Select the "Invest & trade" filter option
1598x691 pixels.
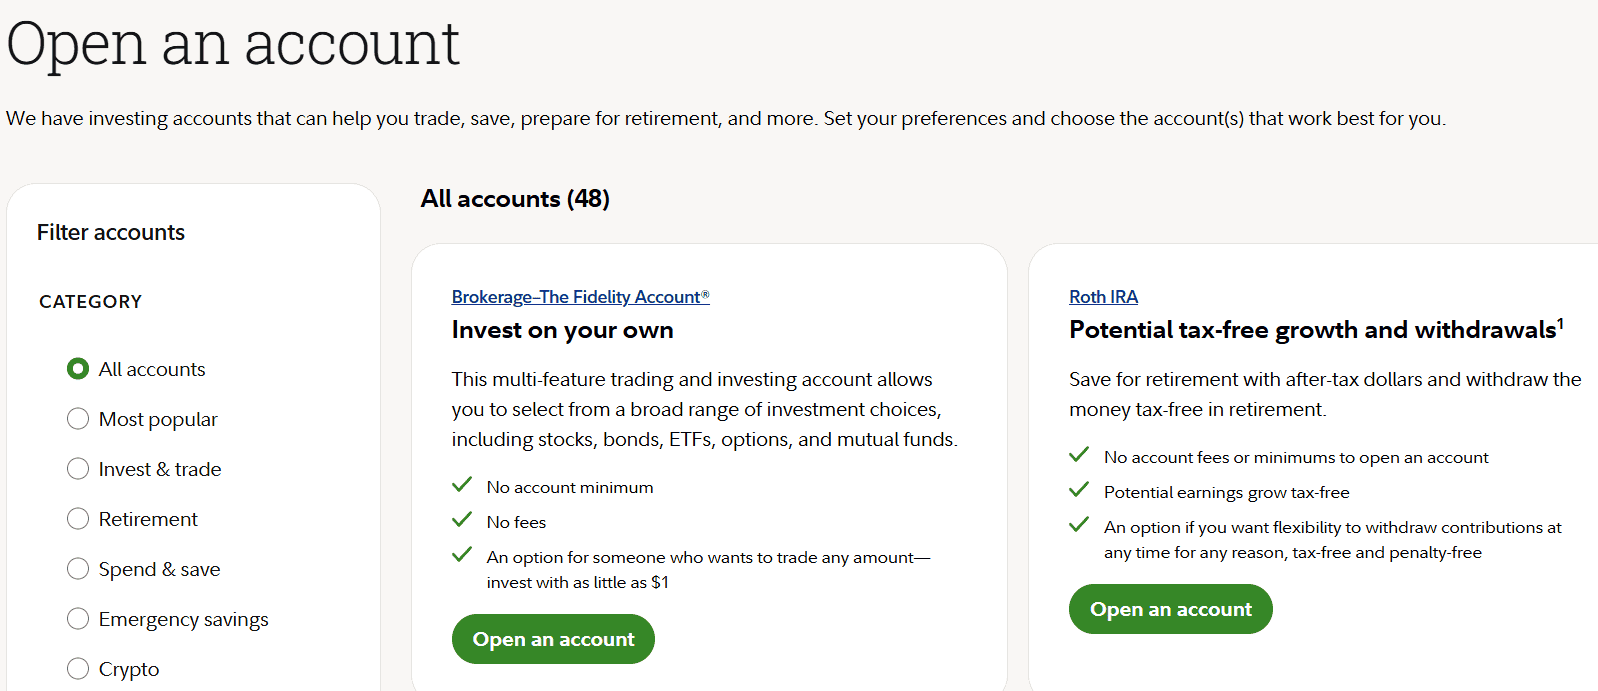pos(78,468)
